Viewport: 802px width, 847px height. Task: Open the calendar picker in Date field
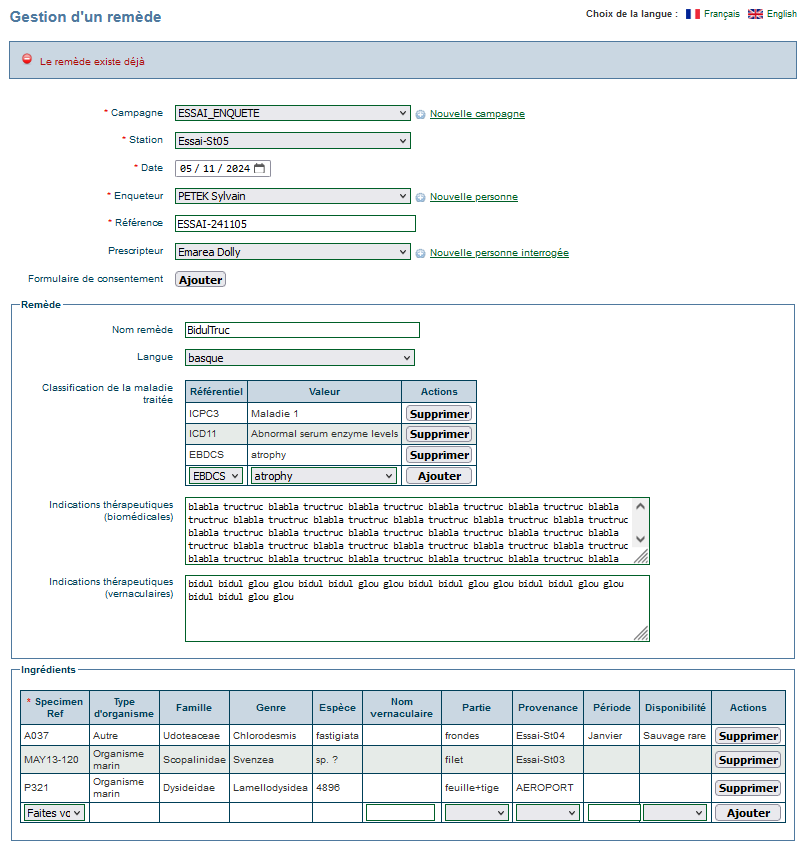point(259,169)
